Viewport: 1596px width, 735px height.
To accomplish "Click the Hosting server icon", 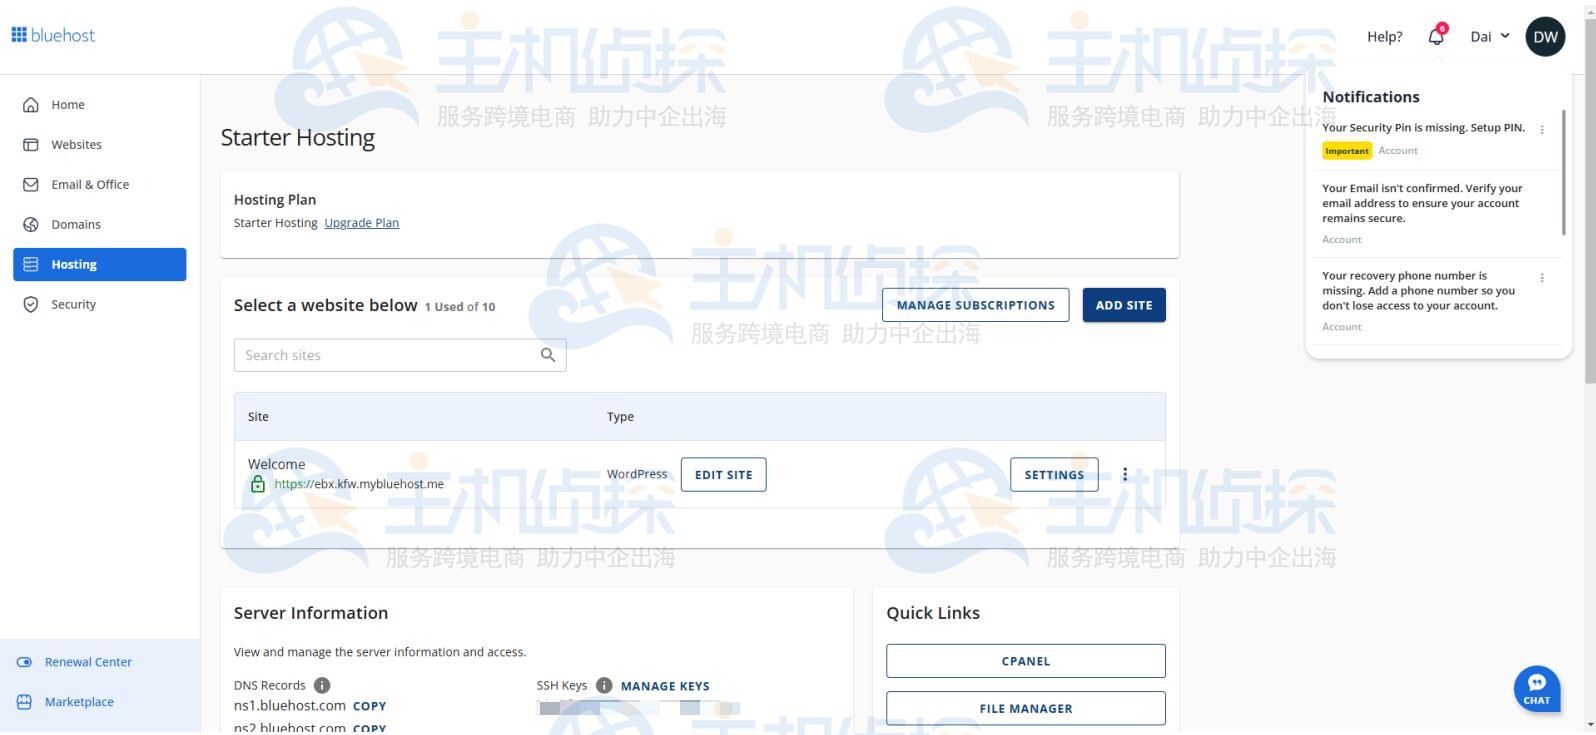I will click(31, 264).
